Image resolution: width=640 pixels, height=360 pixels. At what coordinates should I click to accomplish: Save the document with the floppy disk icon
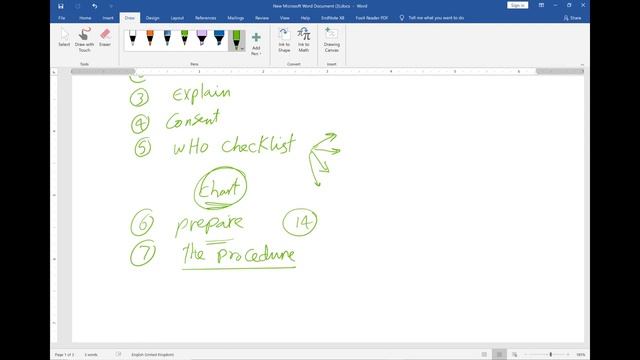(x=61, y=6)
